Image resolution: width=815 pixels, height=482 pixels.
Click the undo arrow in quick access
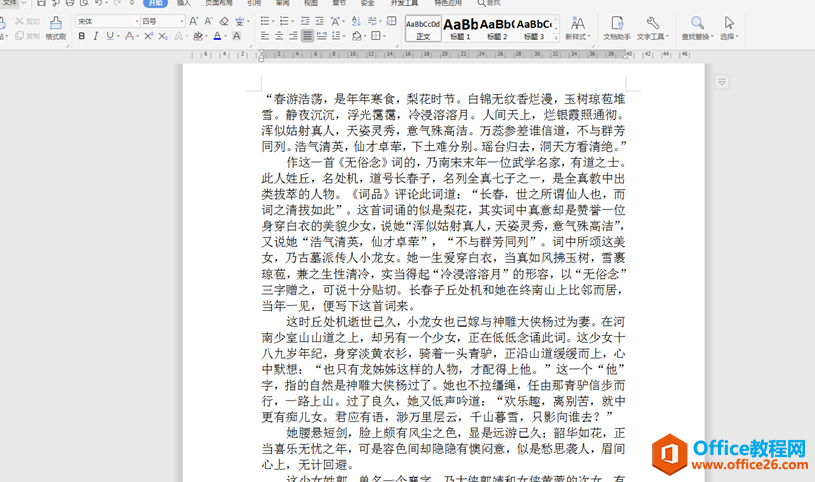coord(99,3)
